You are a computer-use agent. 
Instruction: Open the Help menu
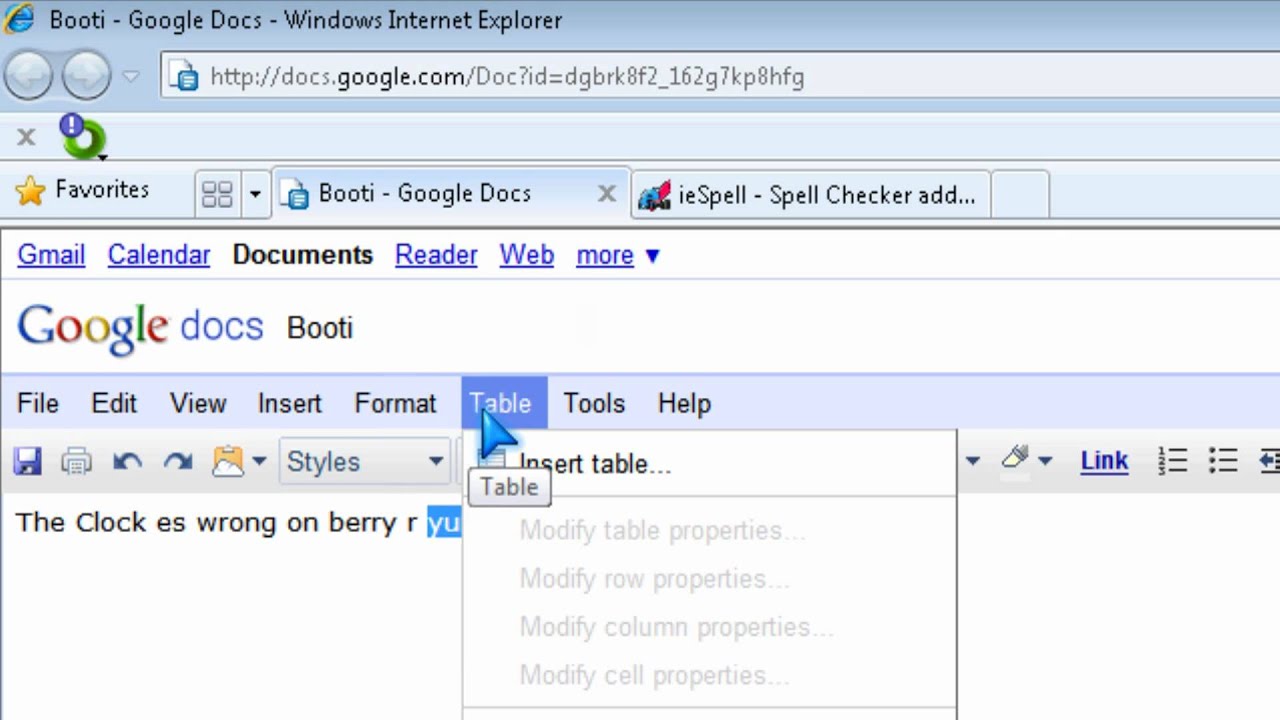[685, 404]
